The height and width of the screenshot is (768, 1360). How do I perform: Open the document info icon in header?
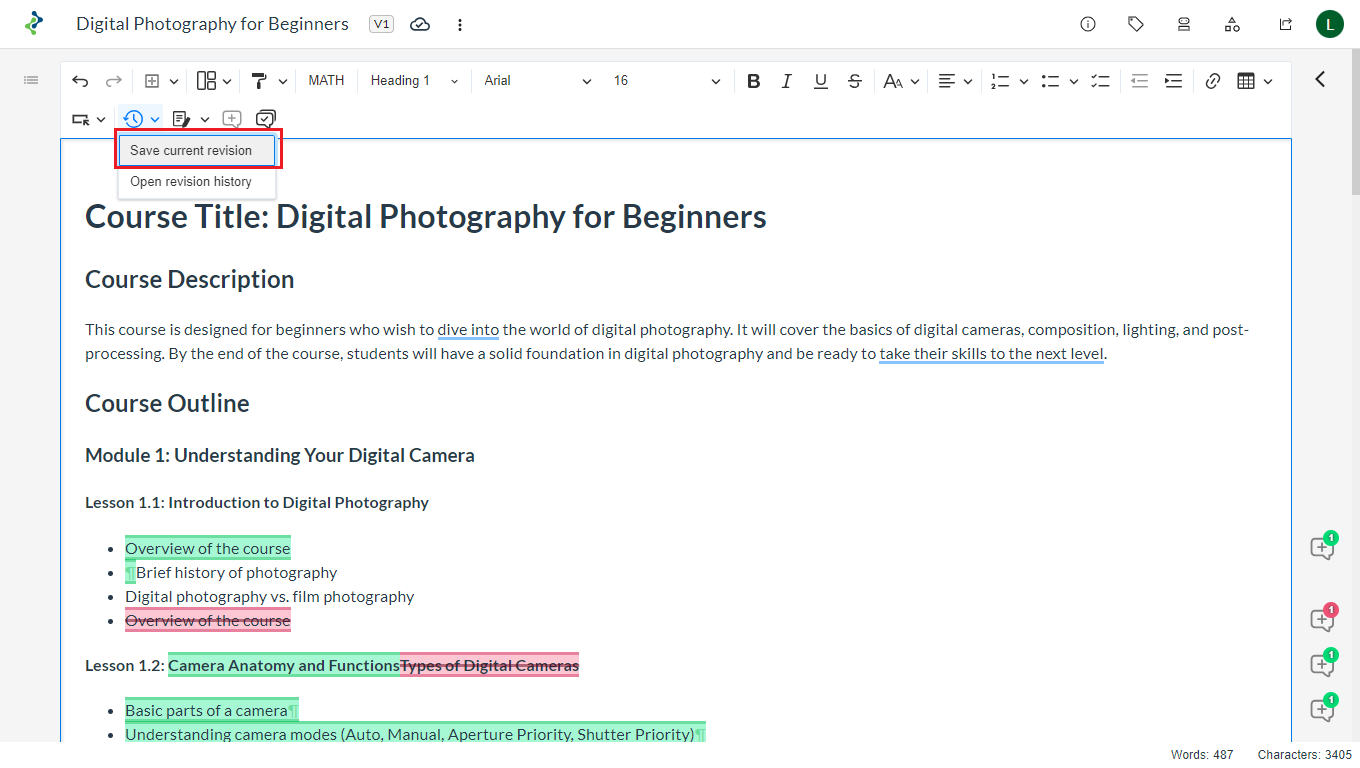click(1088, 24)
